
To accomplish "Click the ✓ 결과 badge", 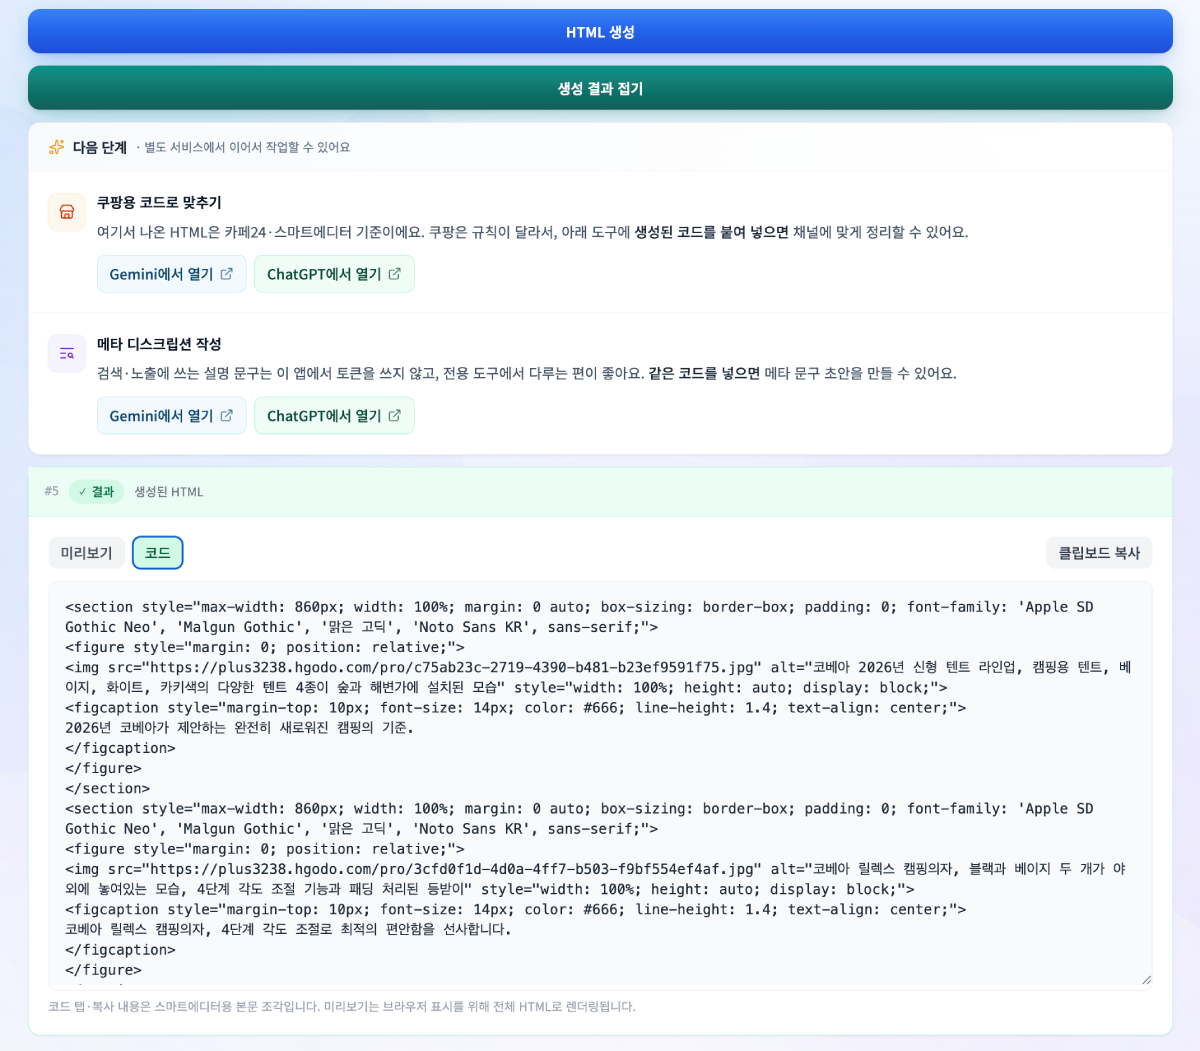I will (96, 492).
